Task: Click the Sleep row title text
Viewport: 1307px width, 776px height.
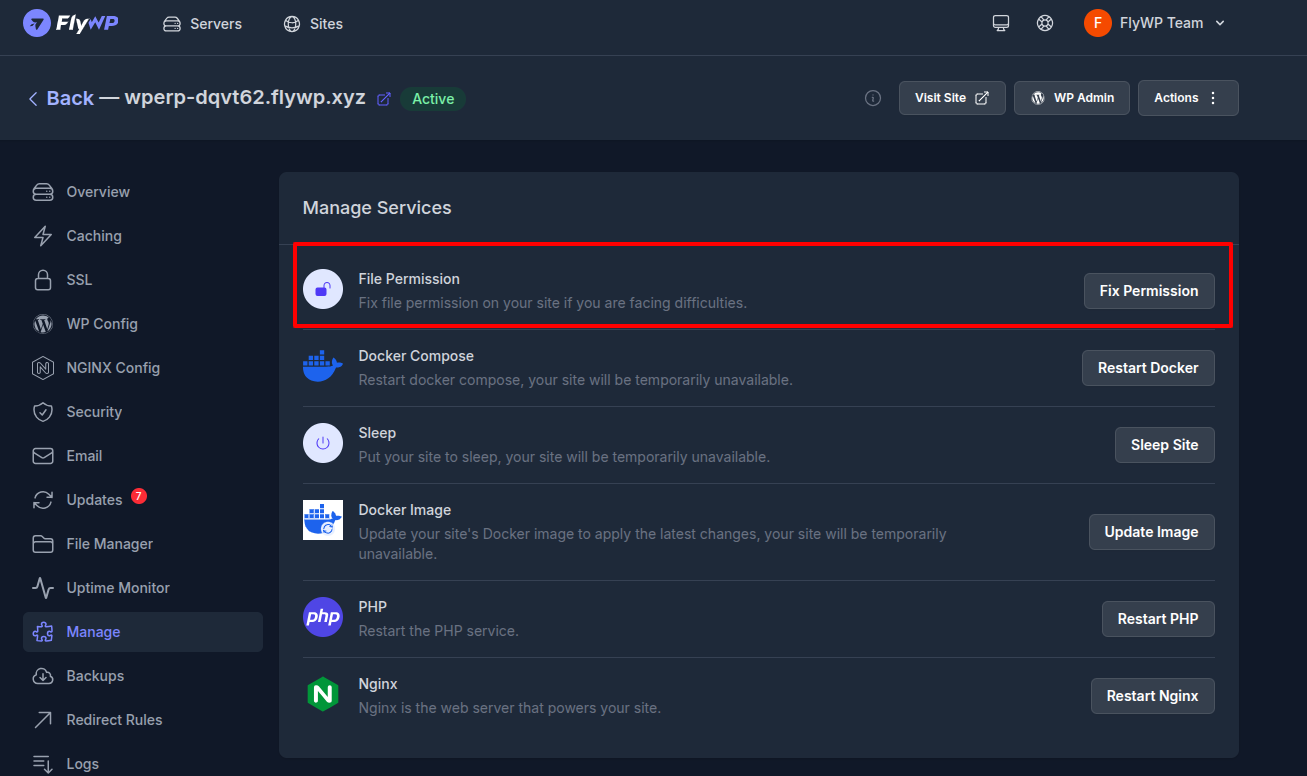Action: (378, 433)
